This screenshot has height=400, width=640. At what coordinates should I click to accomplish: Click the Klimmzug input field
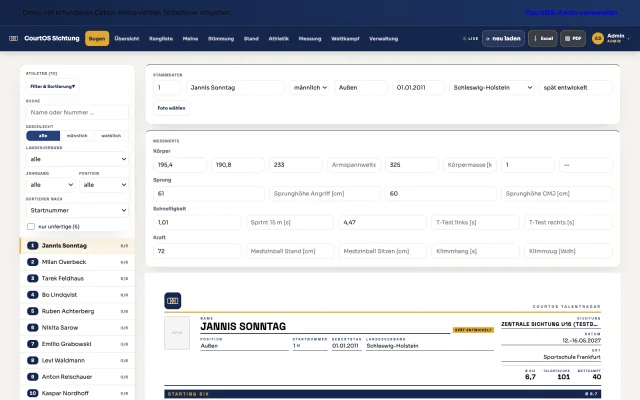(568, 251)
